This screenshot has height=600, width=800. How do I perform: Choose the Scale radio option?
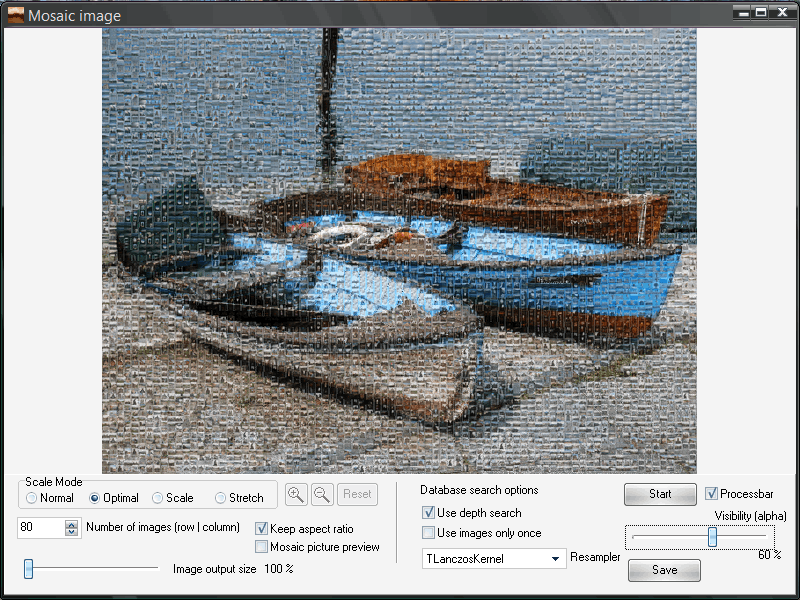pos(158,498)
